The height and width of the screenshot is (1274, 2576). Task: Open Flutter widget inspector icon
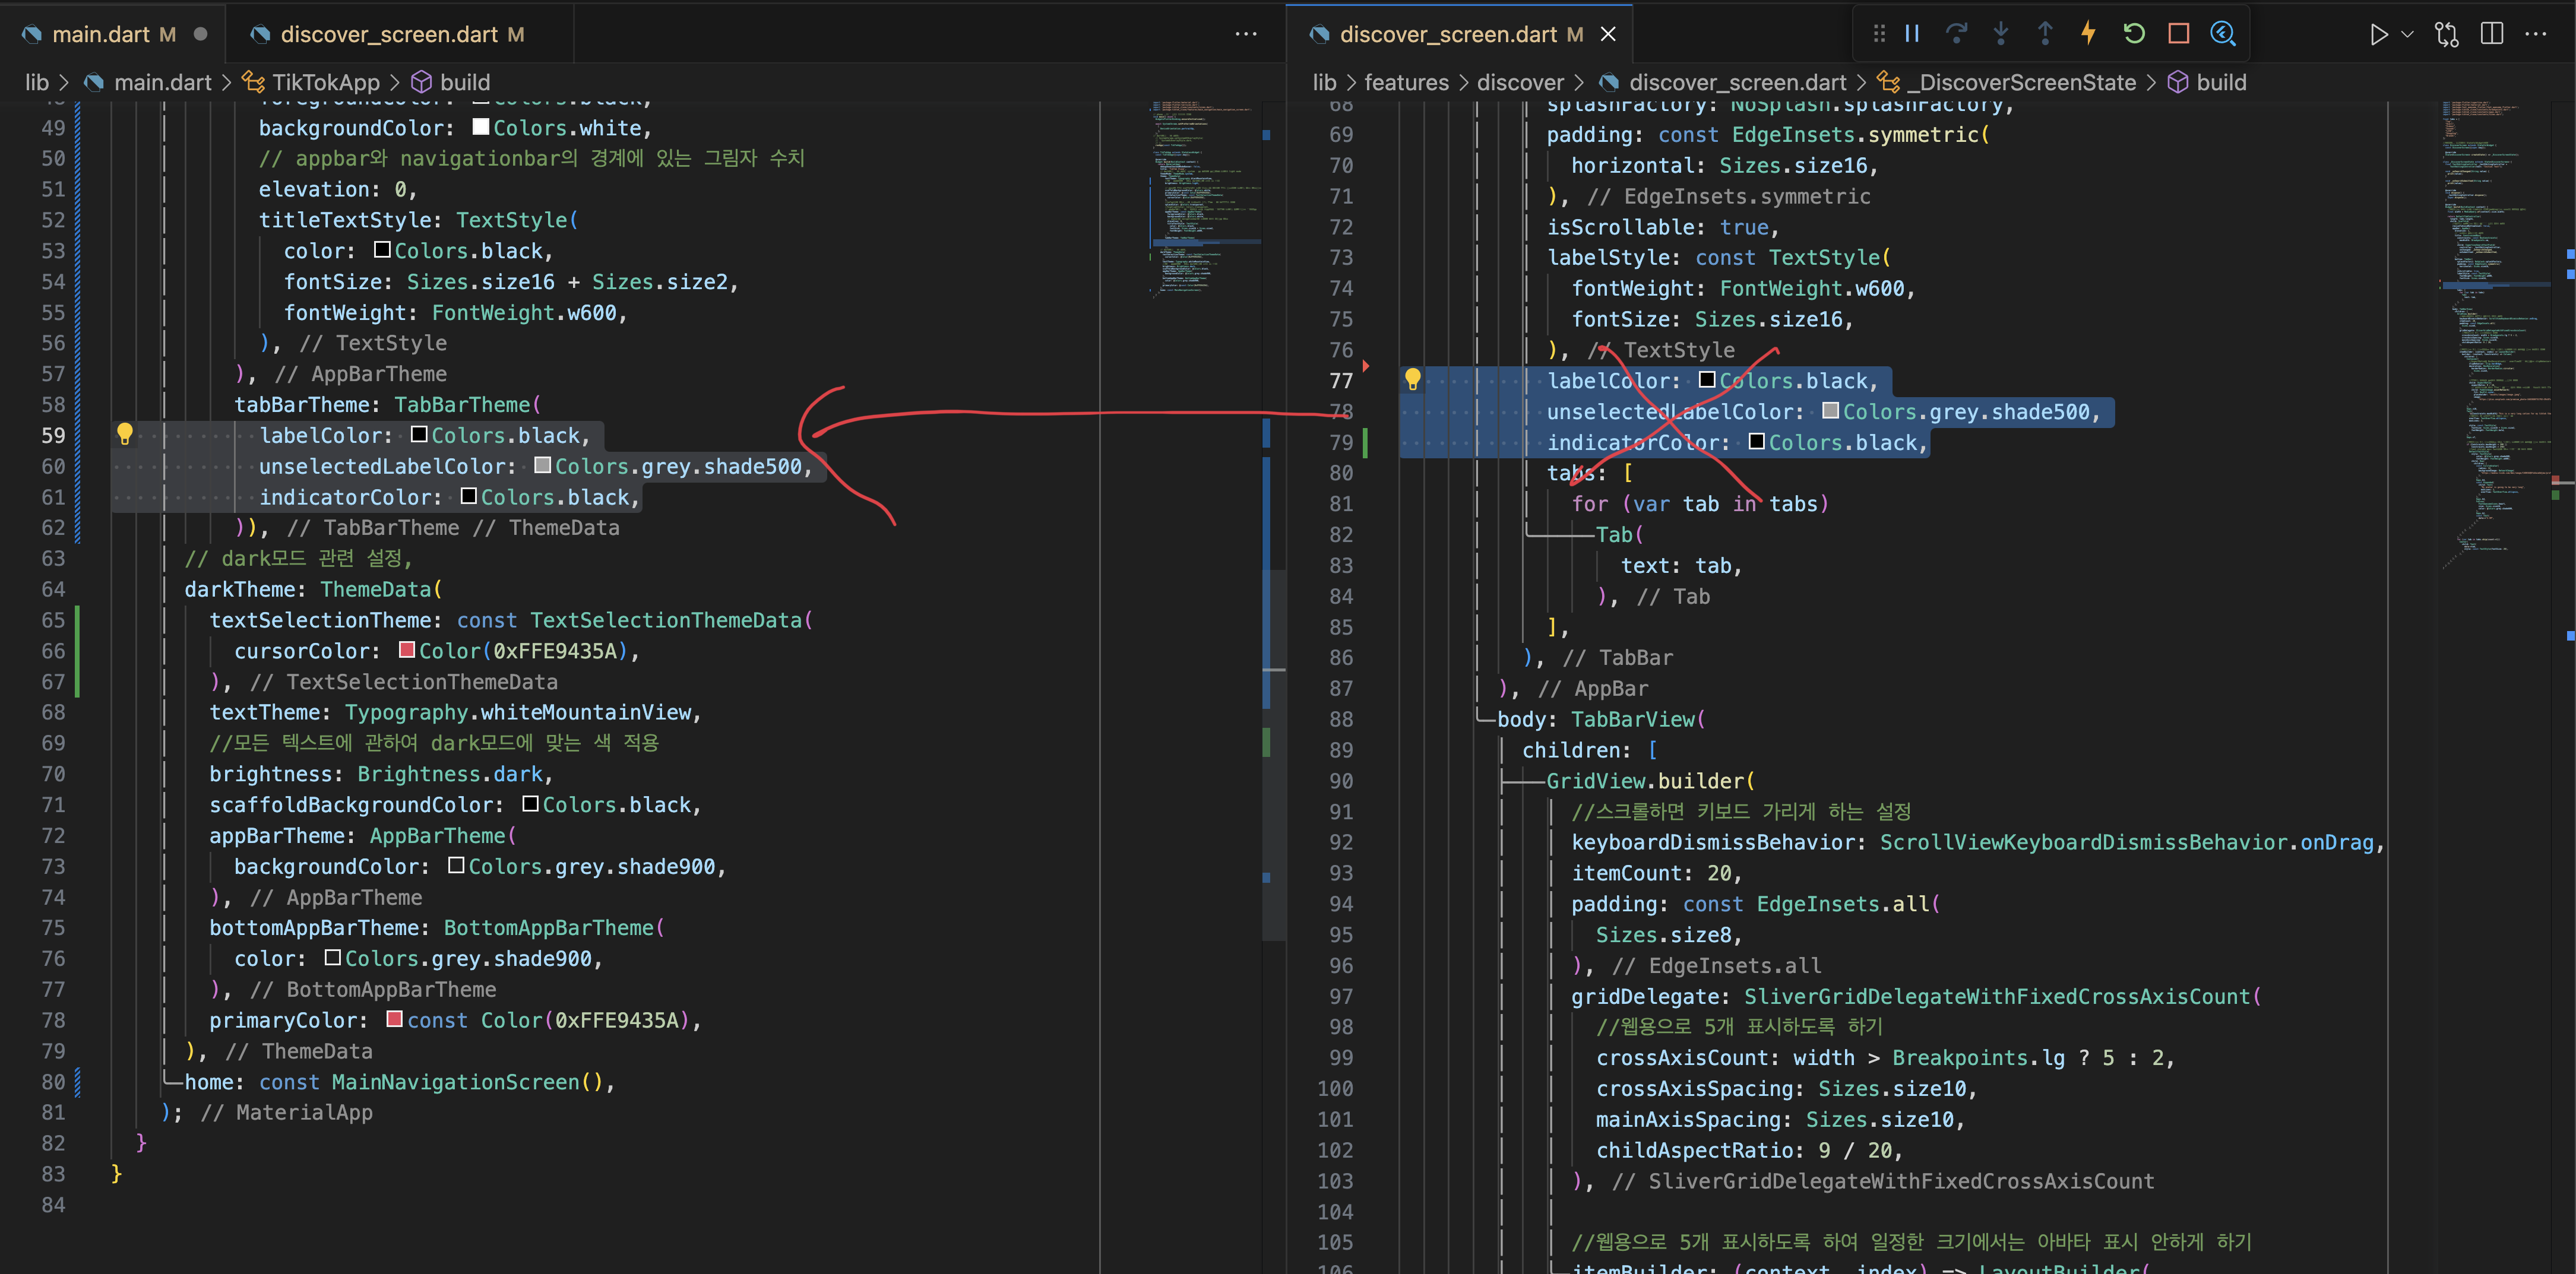[2223, 34]
